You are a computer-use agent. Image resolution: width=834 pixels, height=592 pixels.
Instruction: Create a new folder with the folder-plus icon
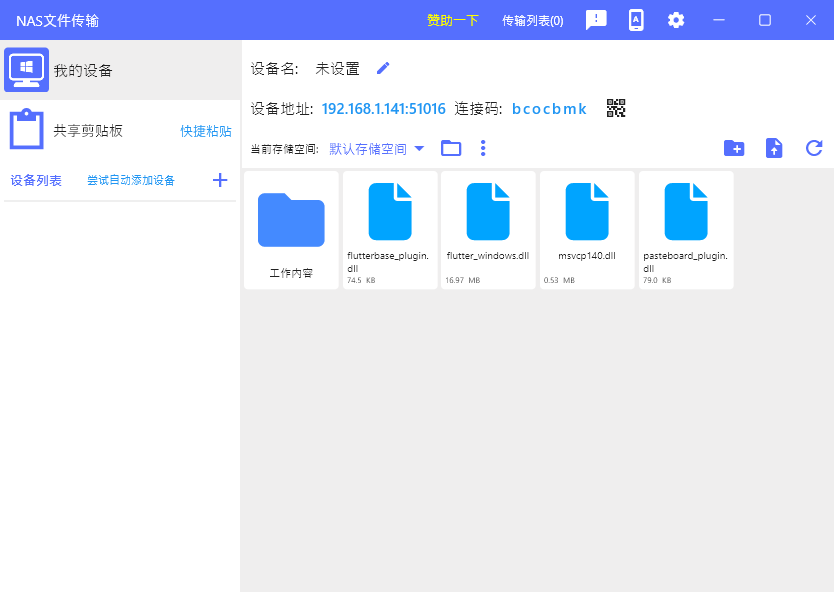pos(734,148)
